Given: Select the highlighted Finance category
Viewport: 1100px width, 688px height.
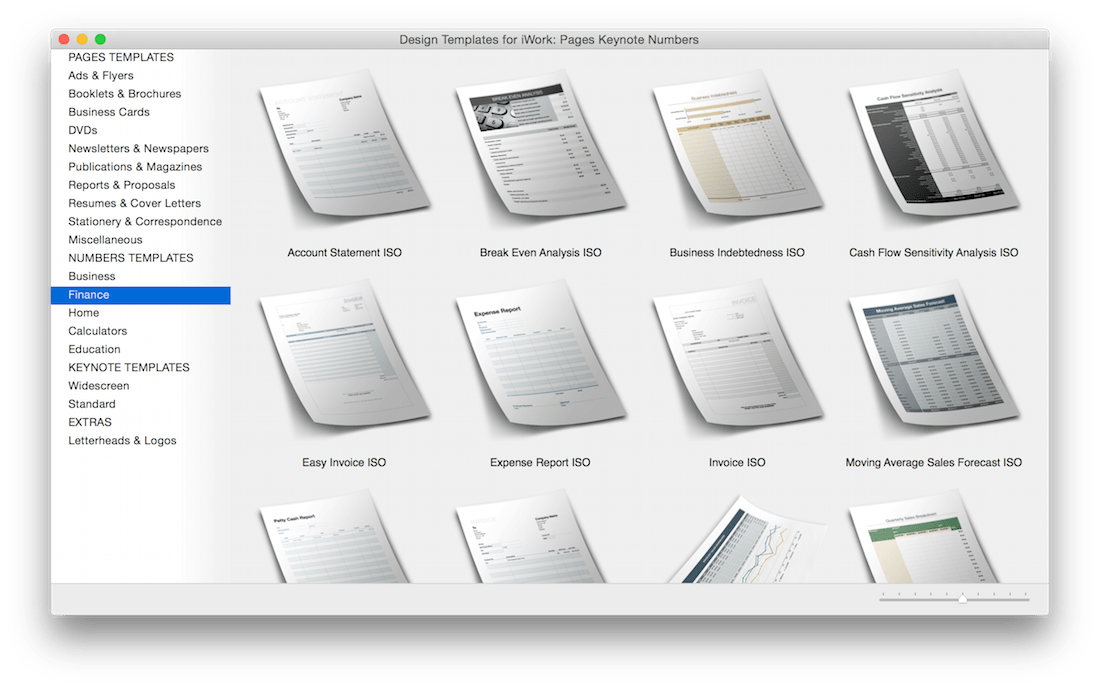Looking at the screenshot, I should click(140, 295).
